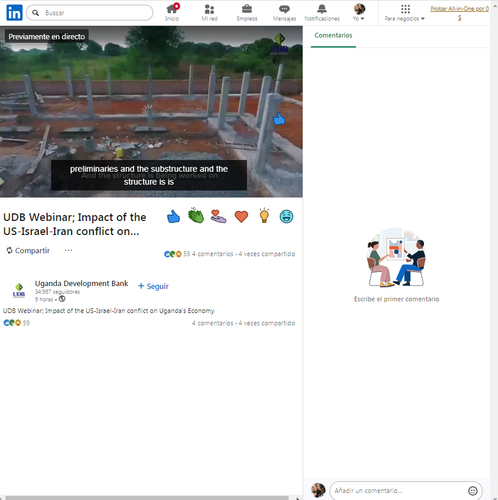The height and width of the screenshot is (500, 498).
Task: Expand the Yo profile menu
Action: pos(359,12)
